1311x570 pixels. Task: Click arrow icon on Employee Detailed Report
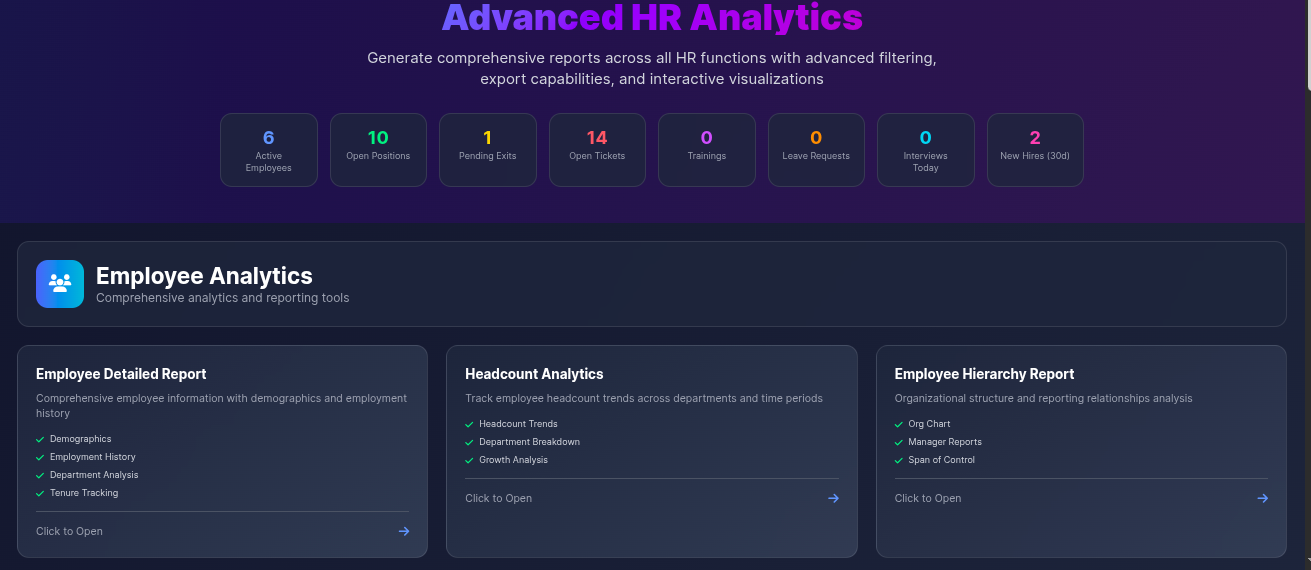point(404,531)
